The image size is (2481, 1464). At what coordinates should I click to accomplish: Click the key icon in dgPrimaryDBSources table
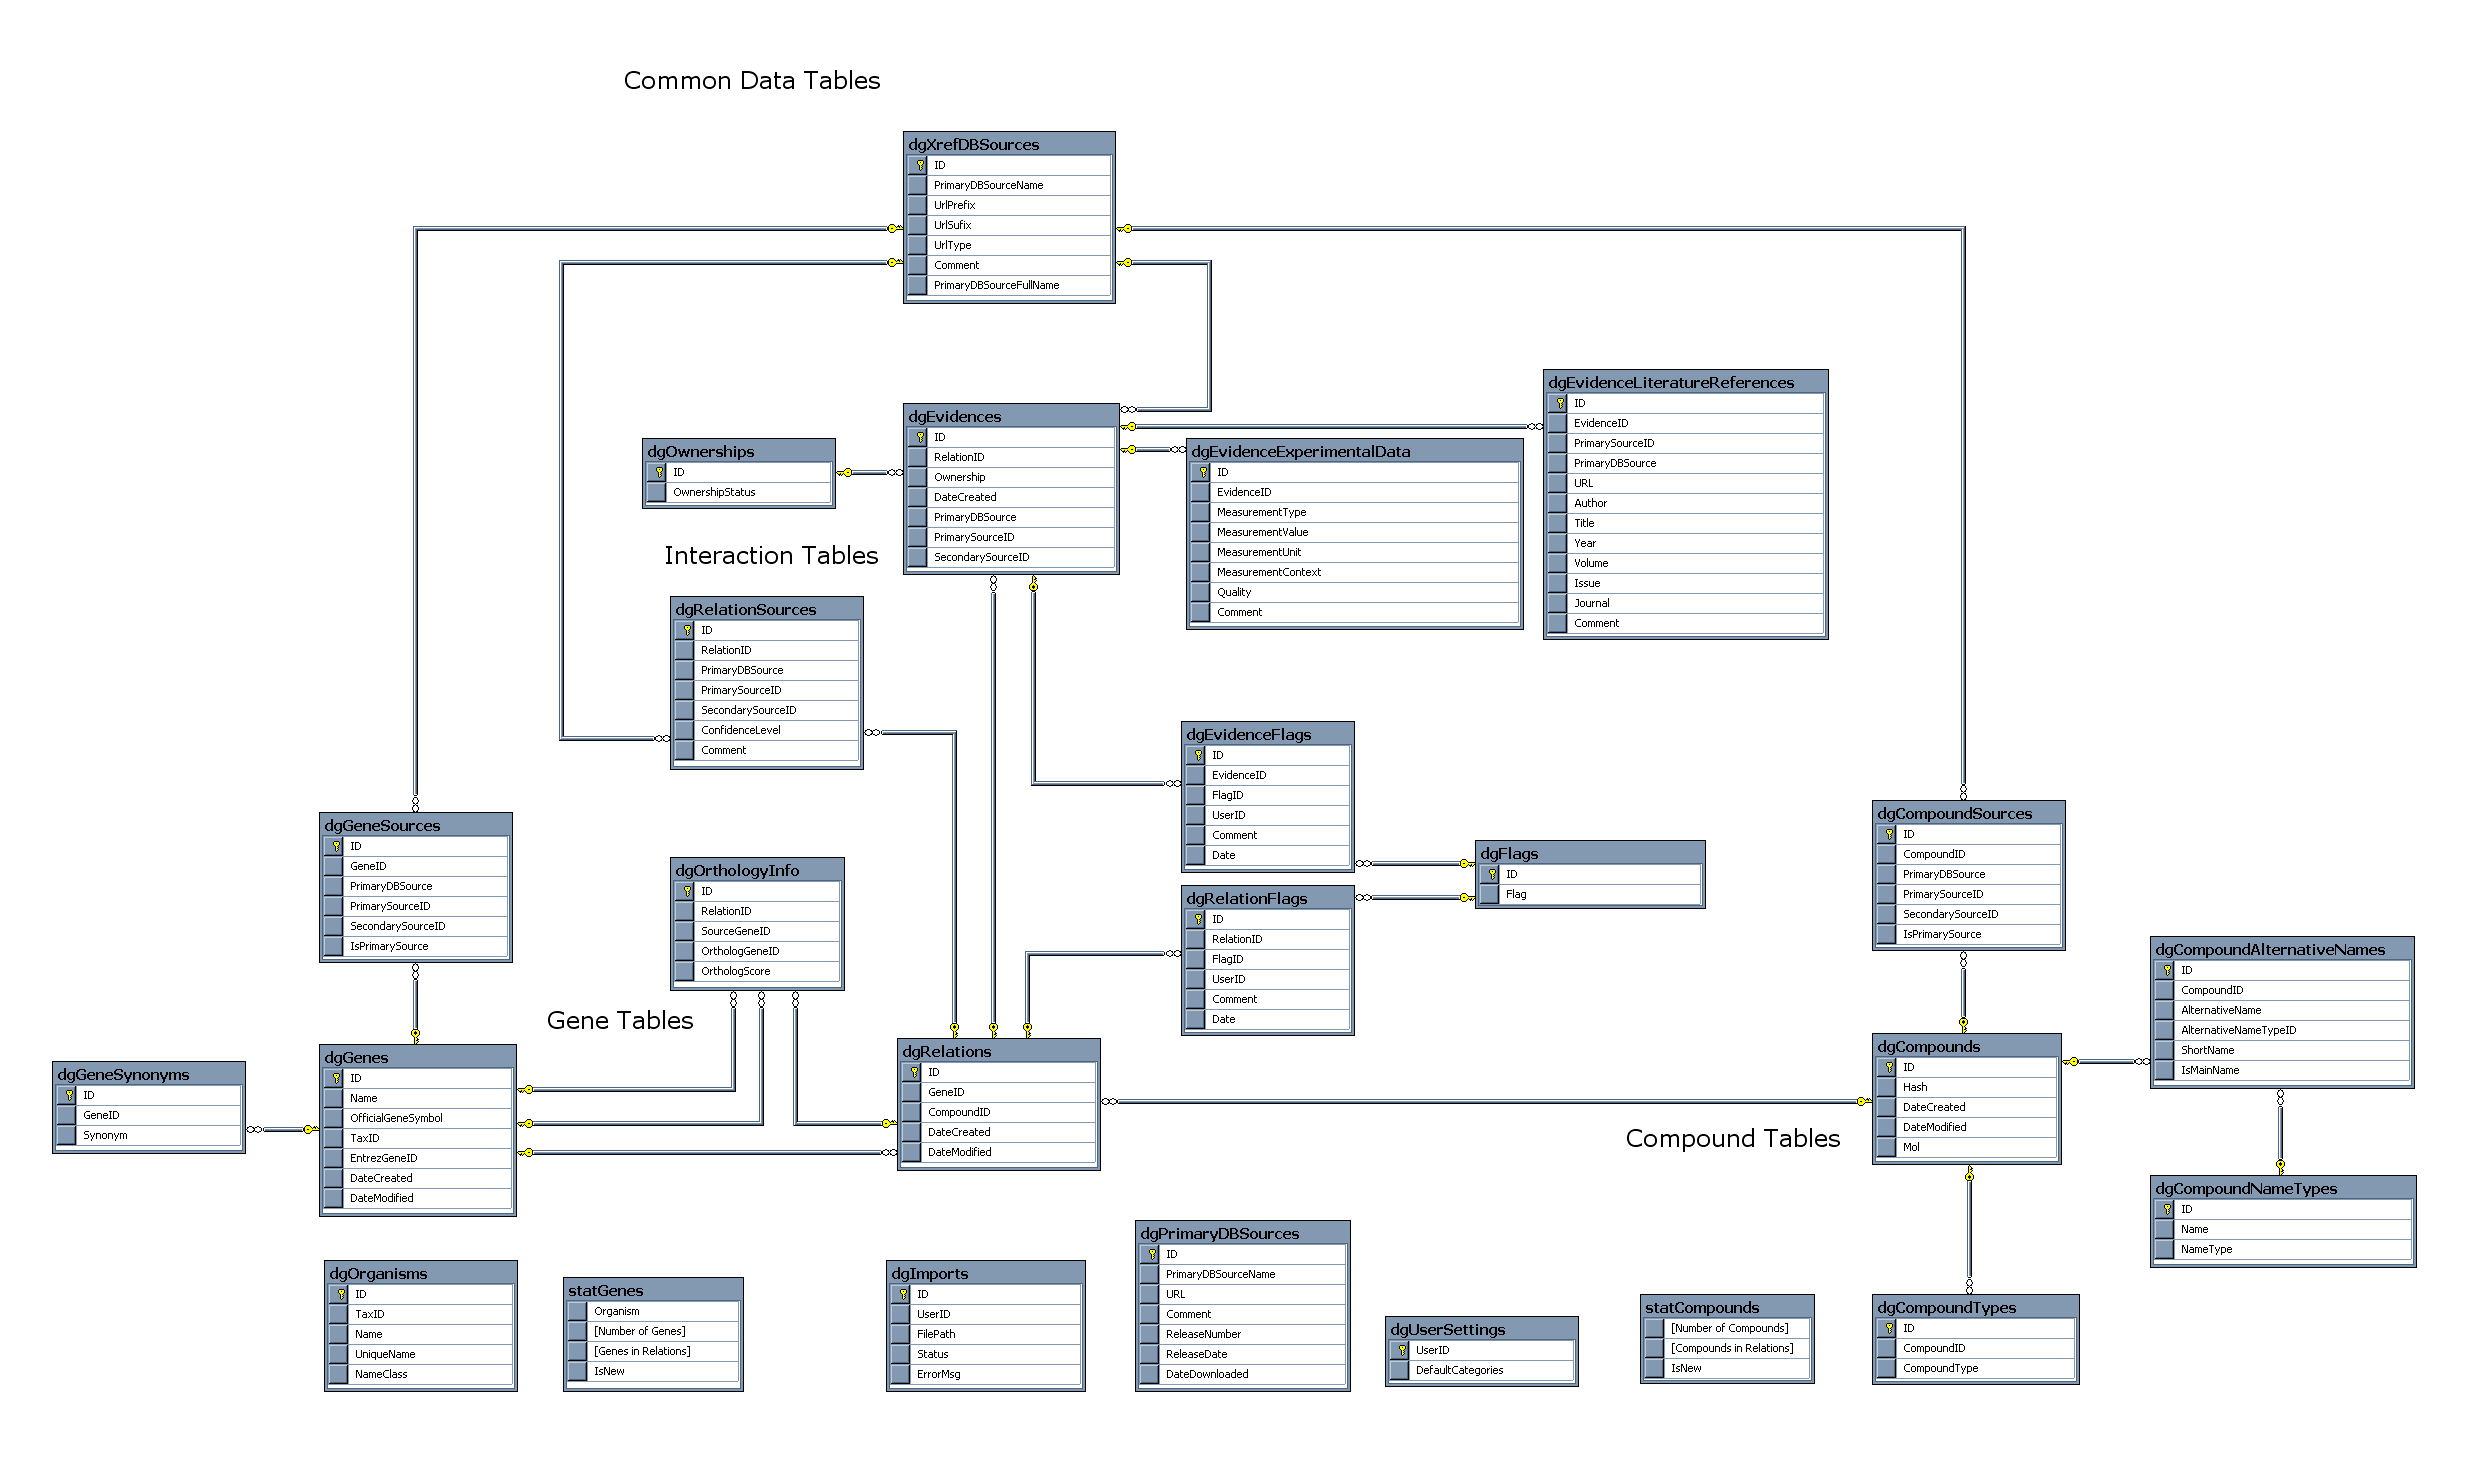(x=1152, y=1254)
